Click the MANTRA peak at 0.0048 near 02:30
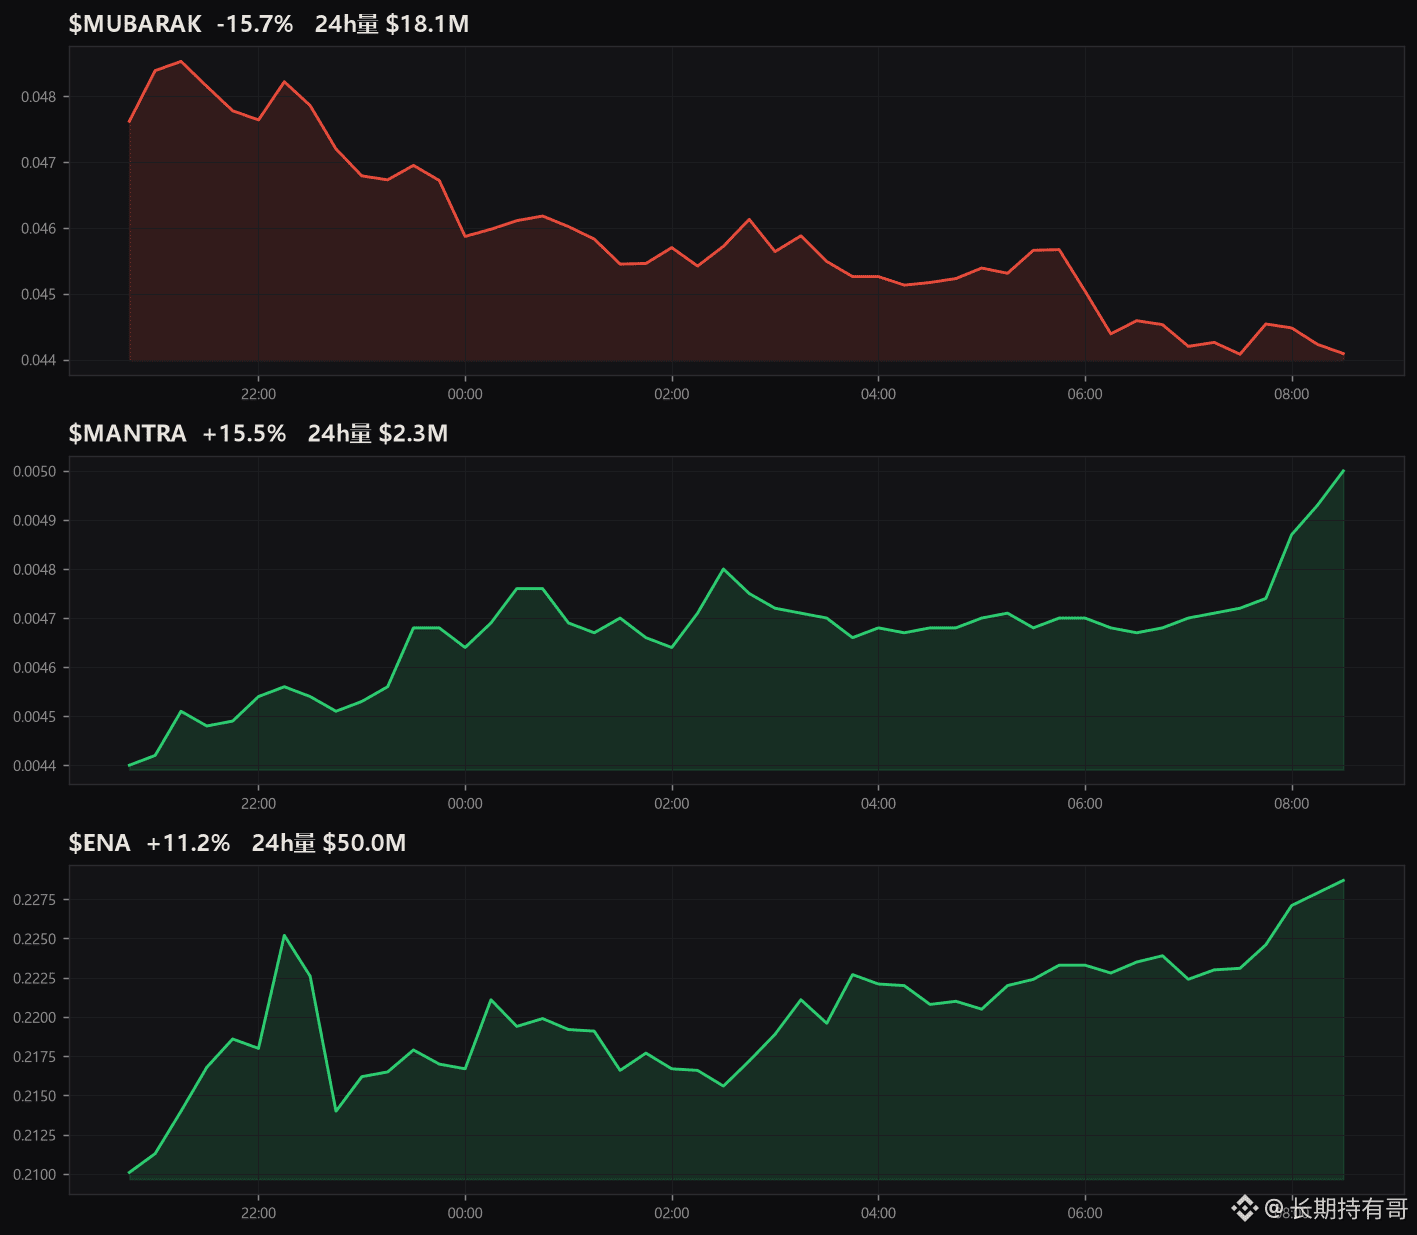 pos(723,569)
